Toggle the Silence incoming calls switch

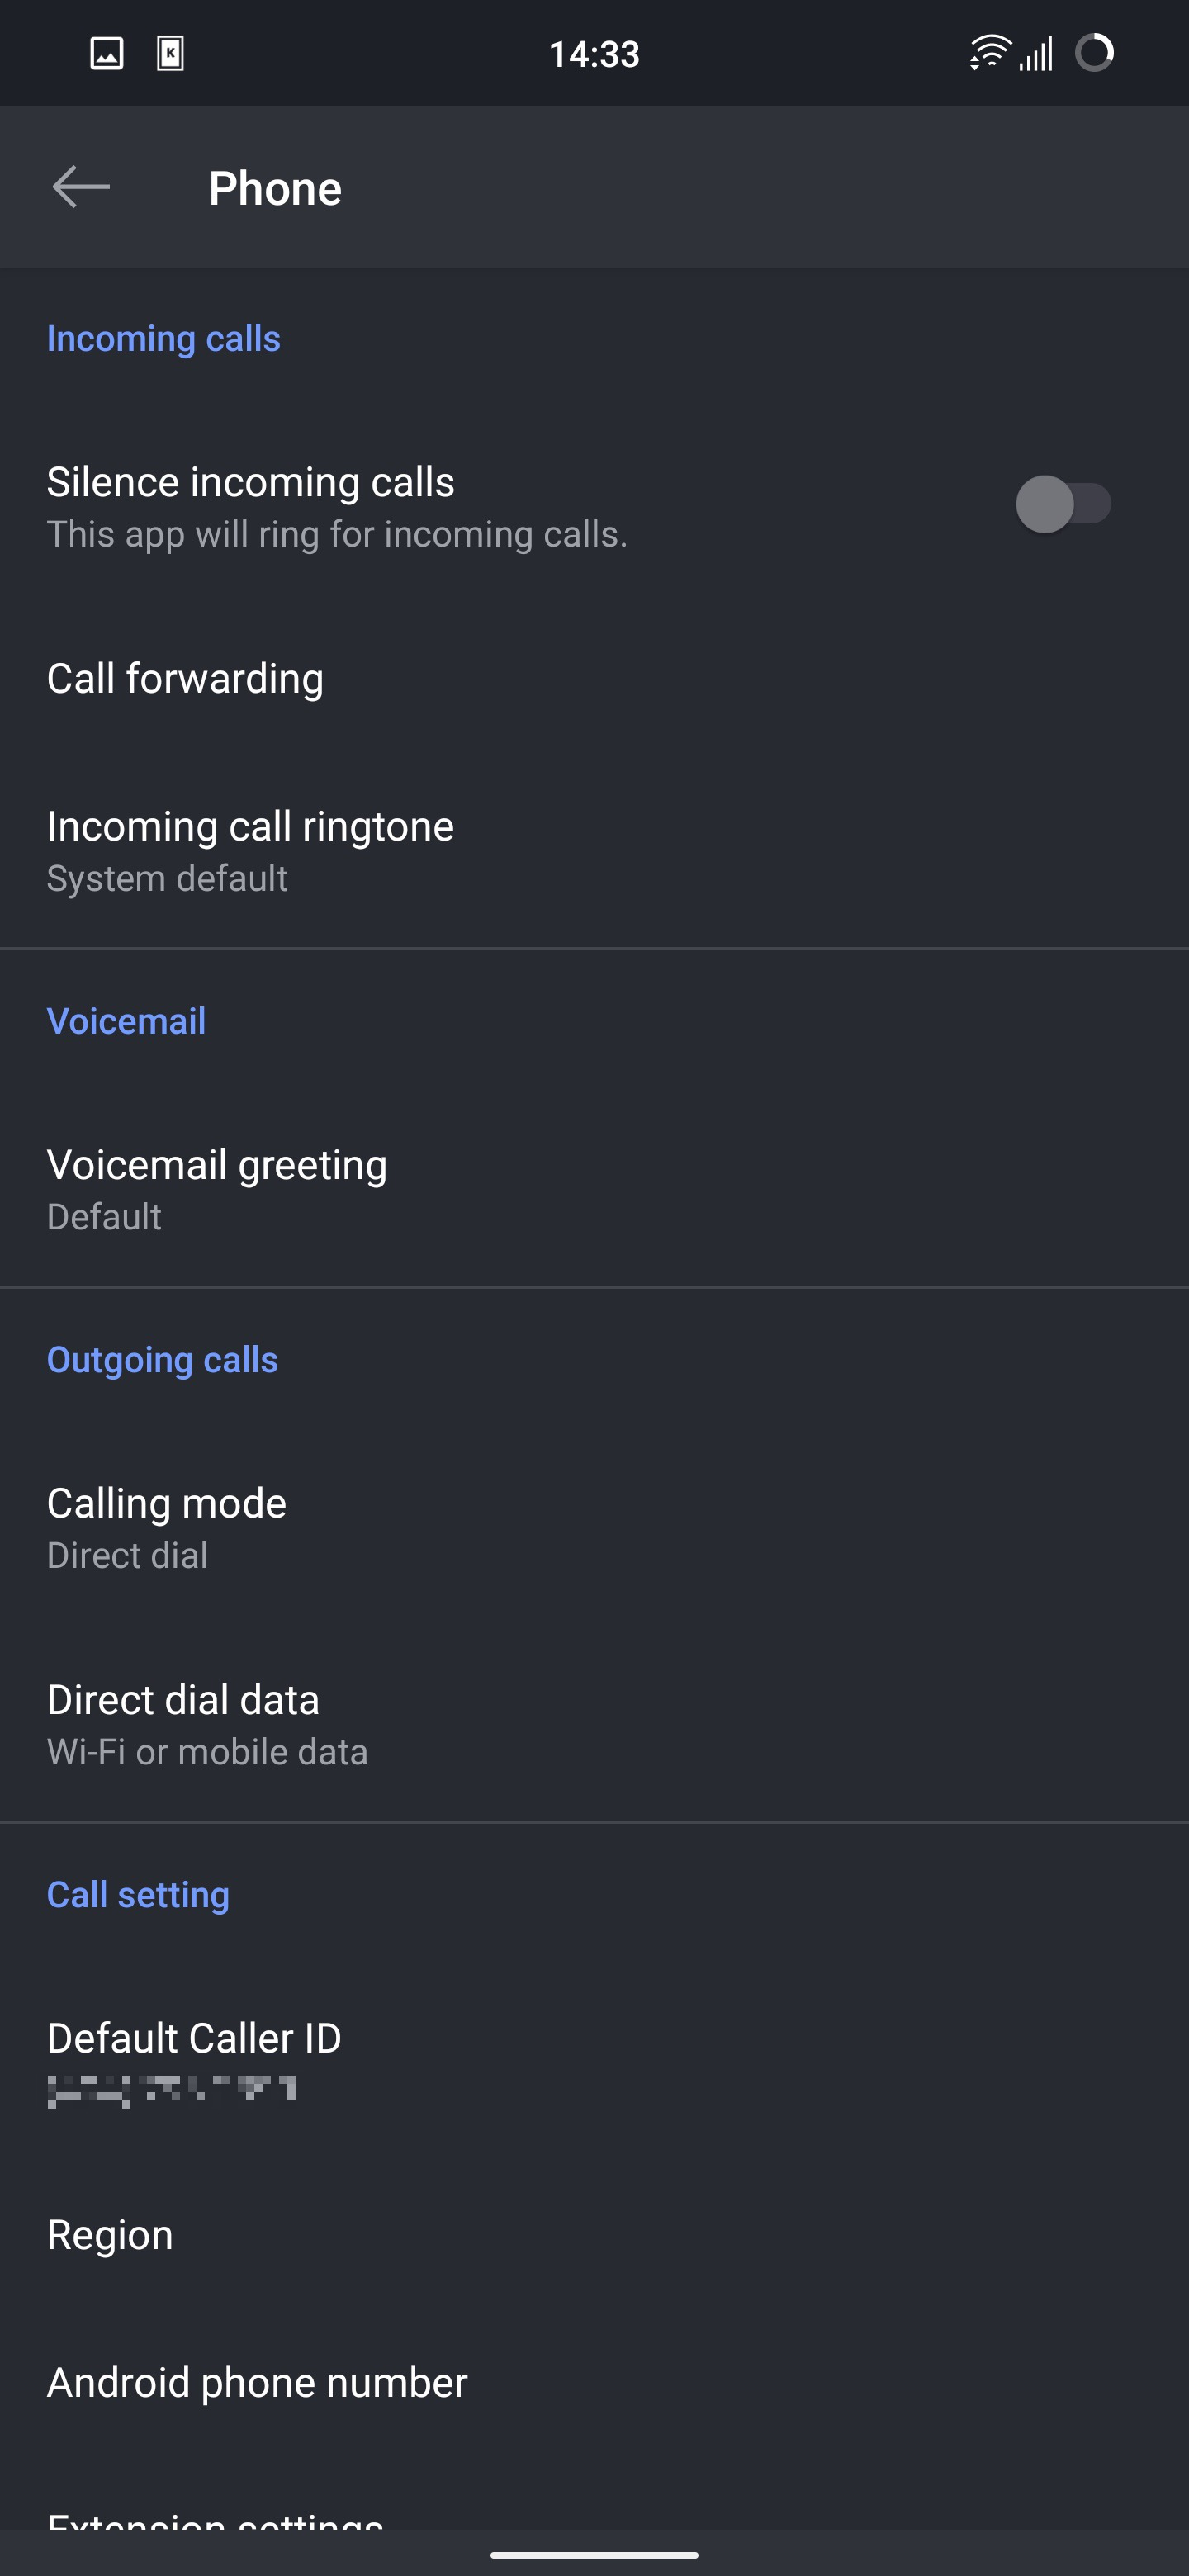(x=1063, y=504)
